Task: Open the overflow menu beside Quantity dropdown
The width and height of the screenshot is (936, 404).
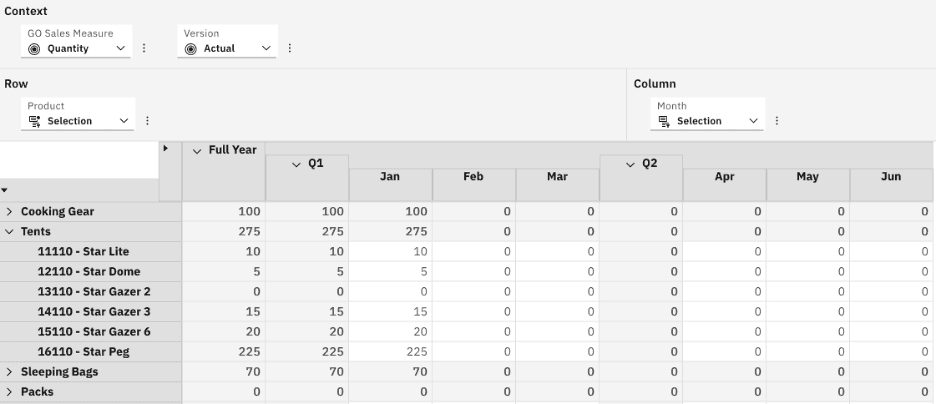Action: (x=144, y=48)
